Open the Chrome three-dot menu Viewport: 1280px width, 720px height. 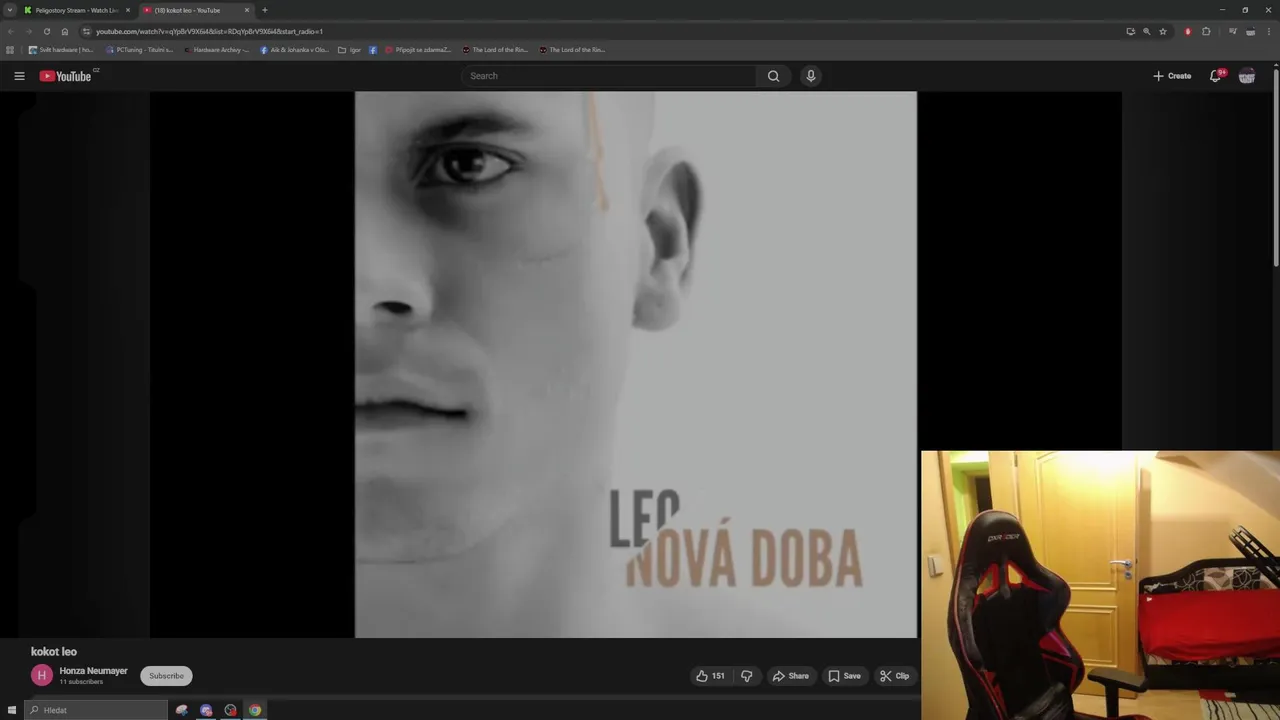click(1269, 31)
